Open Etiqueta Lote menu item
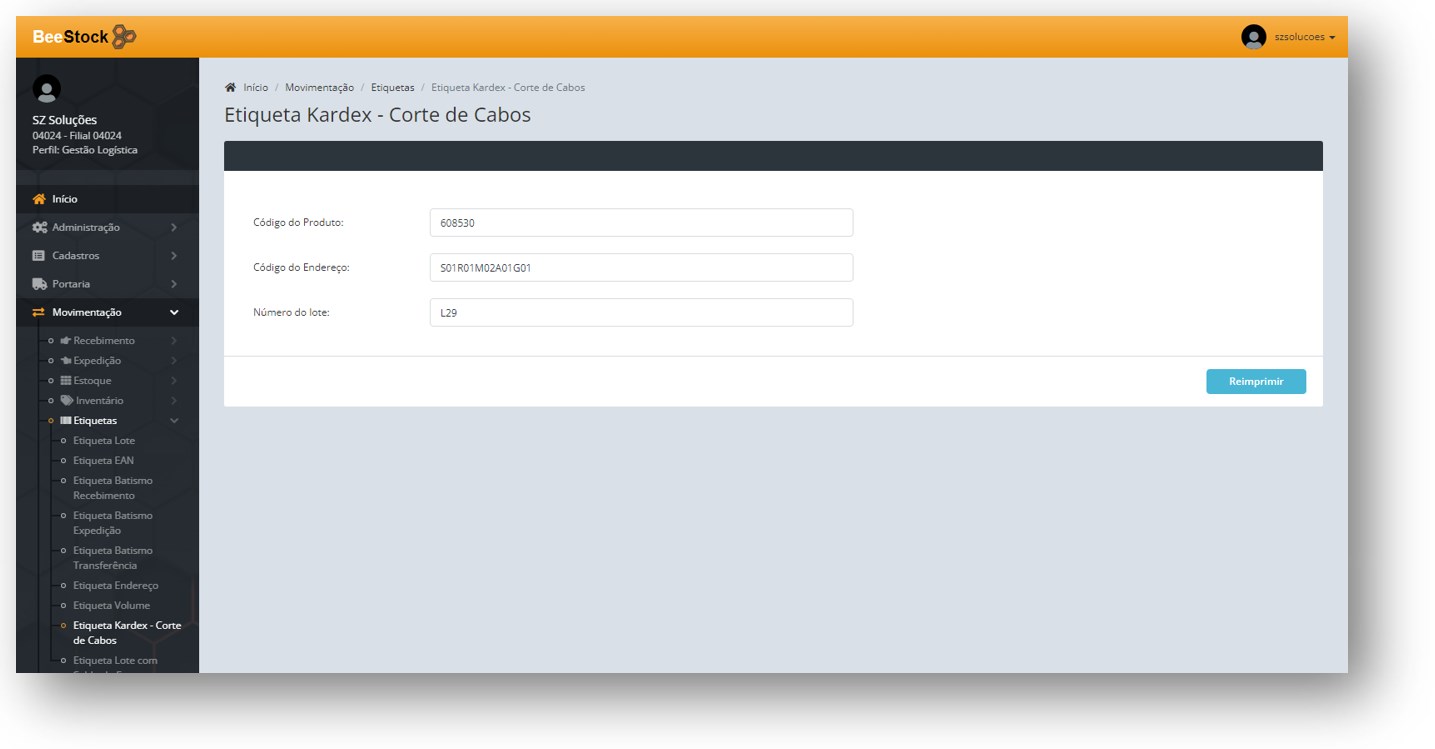Viewport: 1435px width, 749px height. (104, 441)
